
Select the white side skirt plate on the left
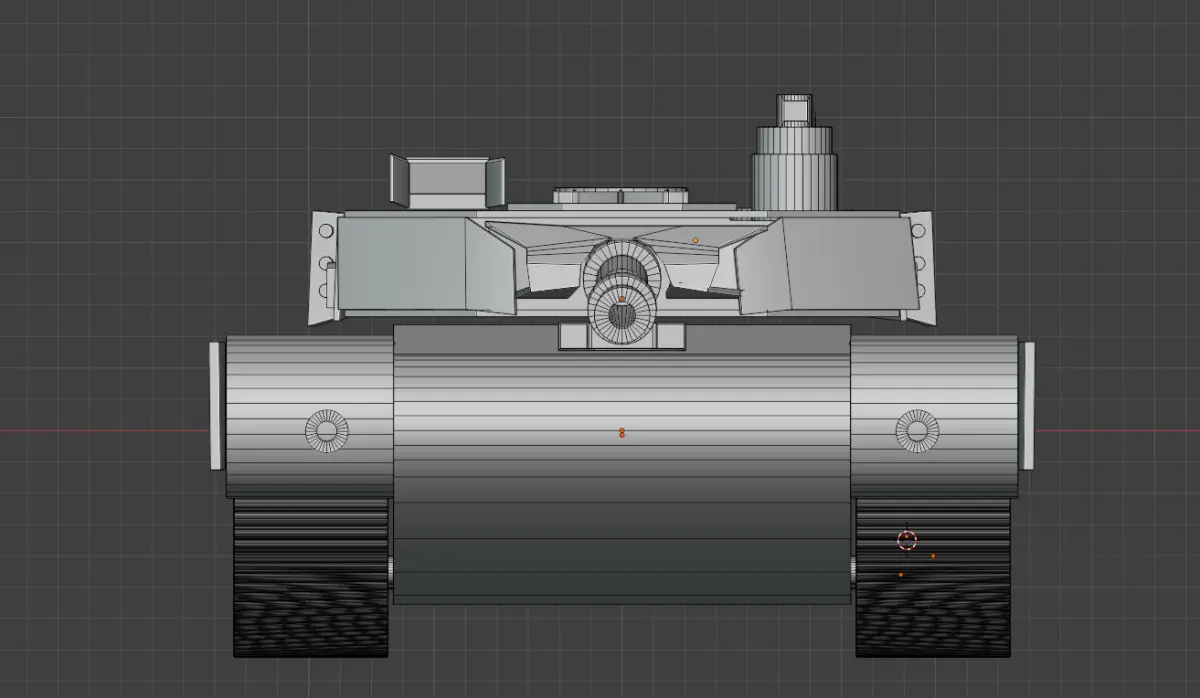(x=214, y=405)
